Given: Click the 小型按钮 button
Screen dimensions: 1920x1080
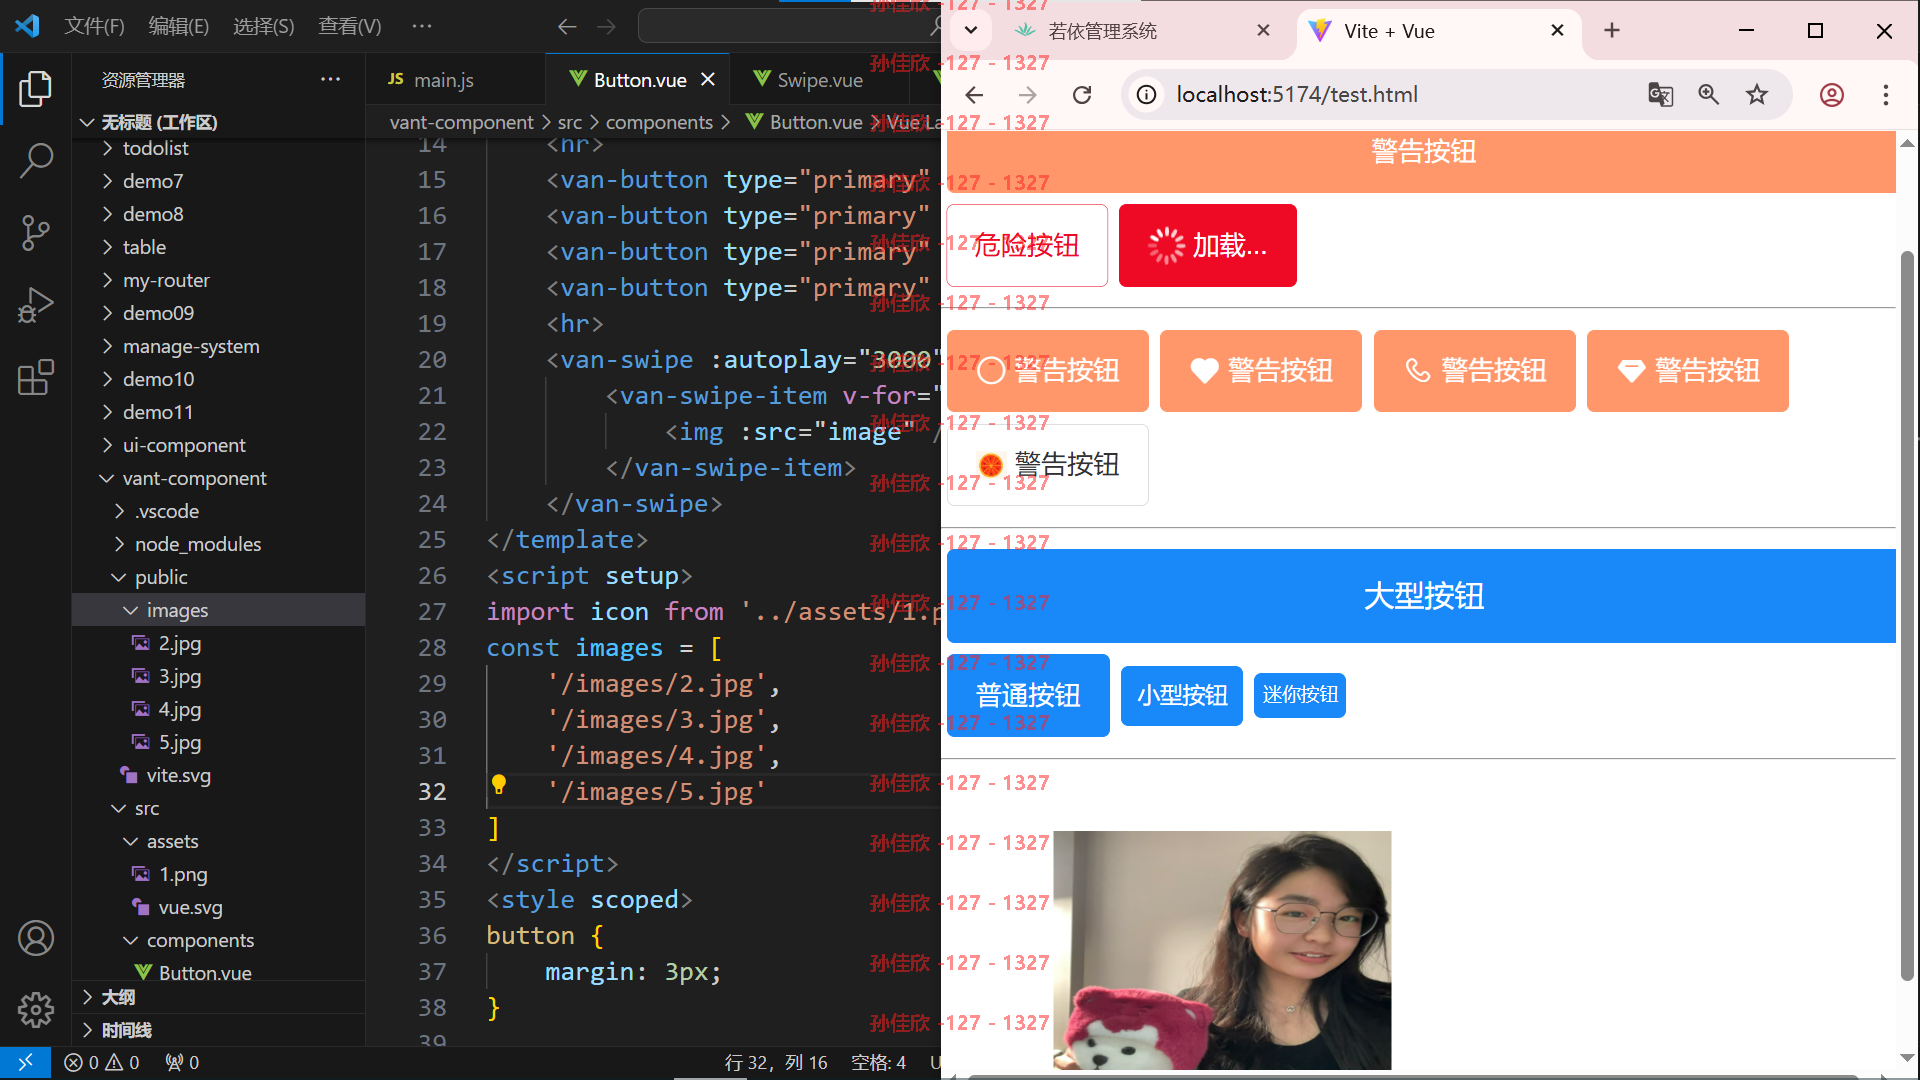Looking at the screenshot, I should 1182,695.
